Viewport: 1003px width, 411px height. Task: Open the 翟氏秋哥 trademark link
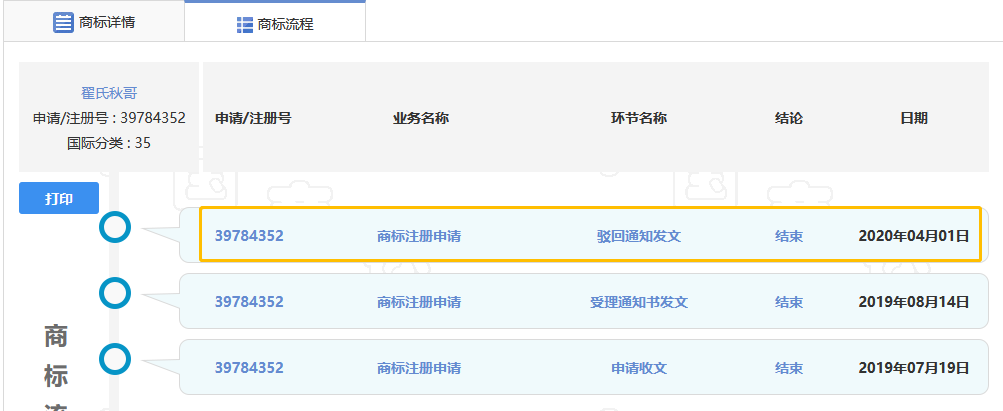coord(109,93)
